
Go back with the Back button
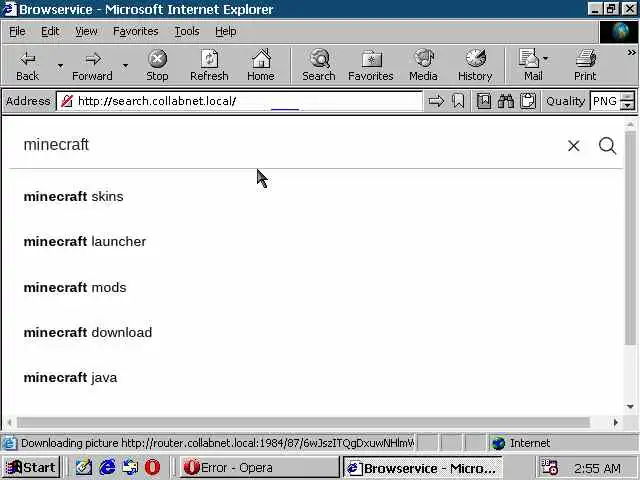(x=27, y=65)
